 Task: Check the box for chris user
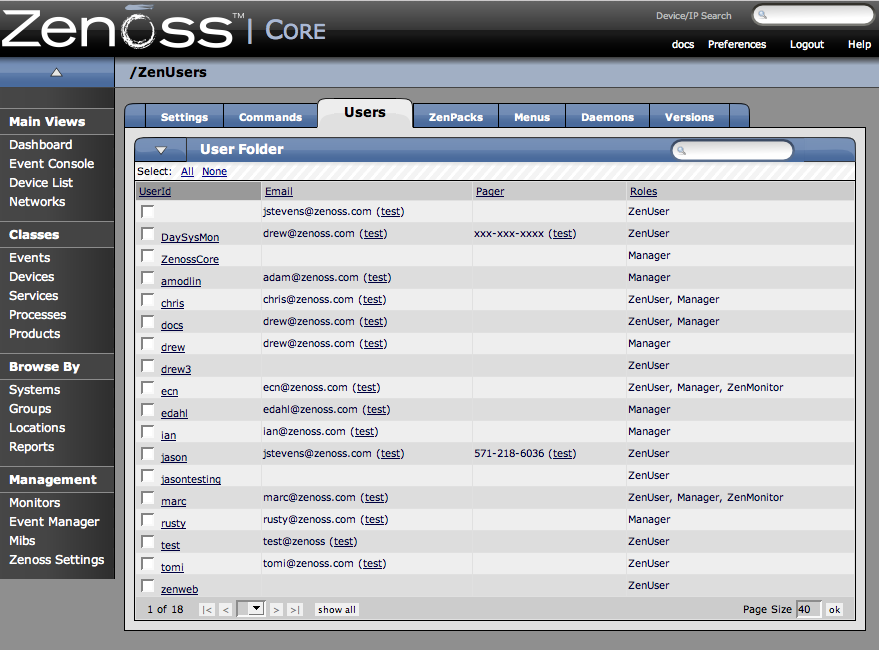point(147,299)
